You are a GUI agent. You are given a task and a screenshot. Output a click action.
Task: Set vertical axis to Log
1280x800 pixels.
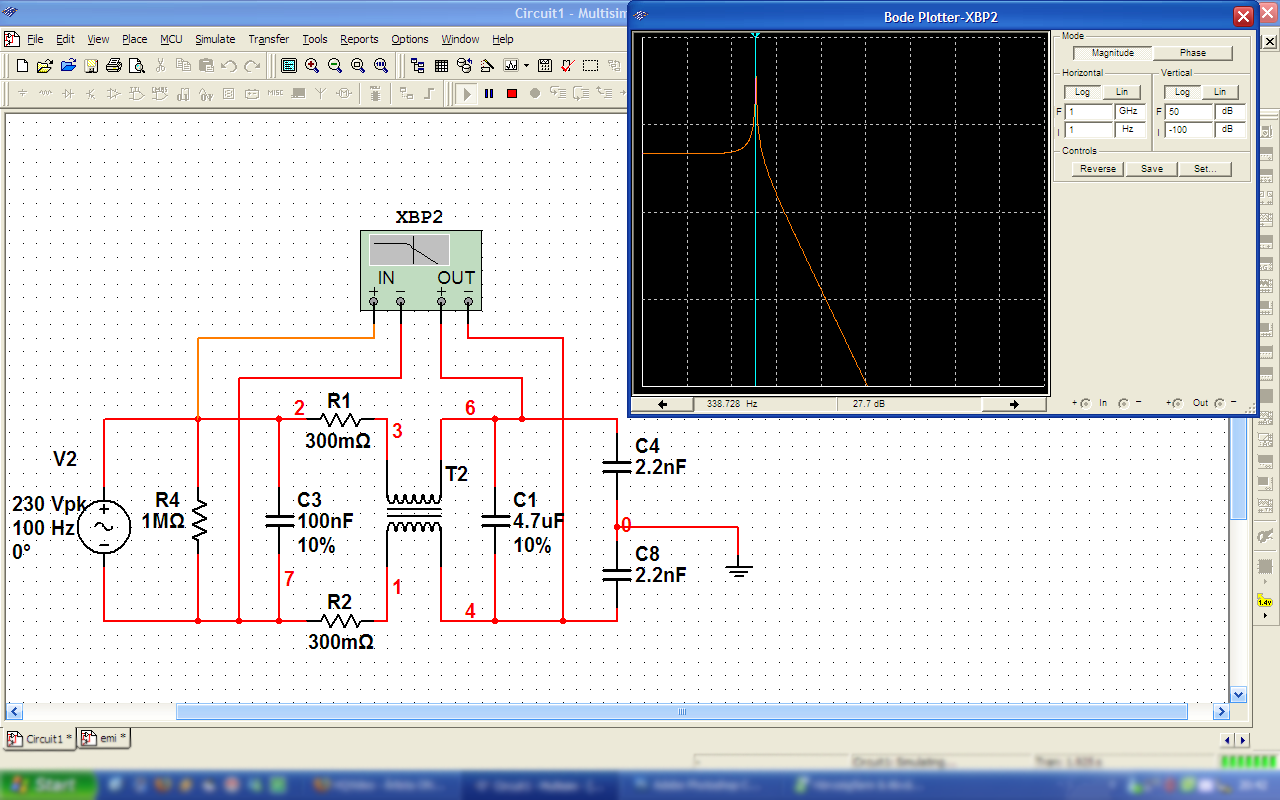(1182, 92)
